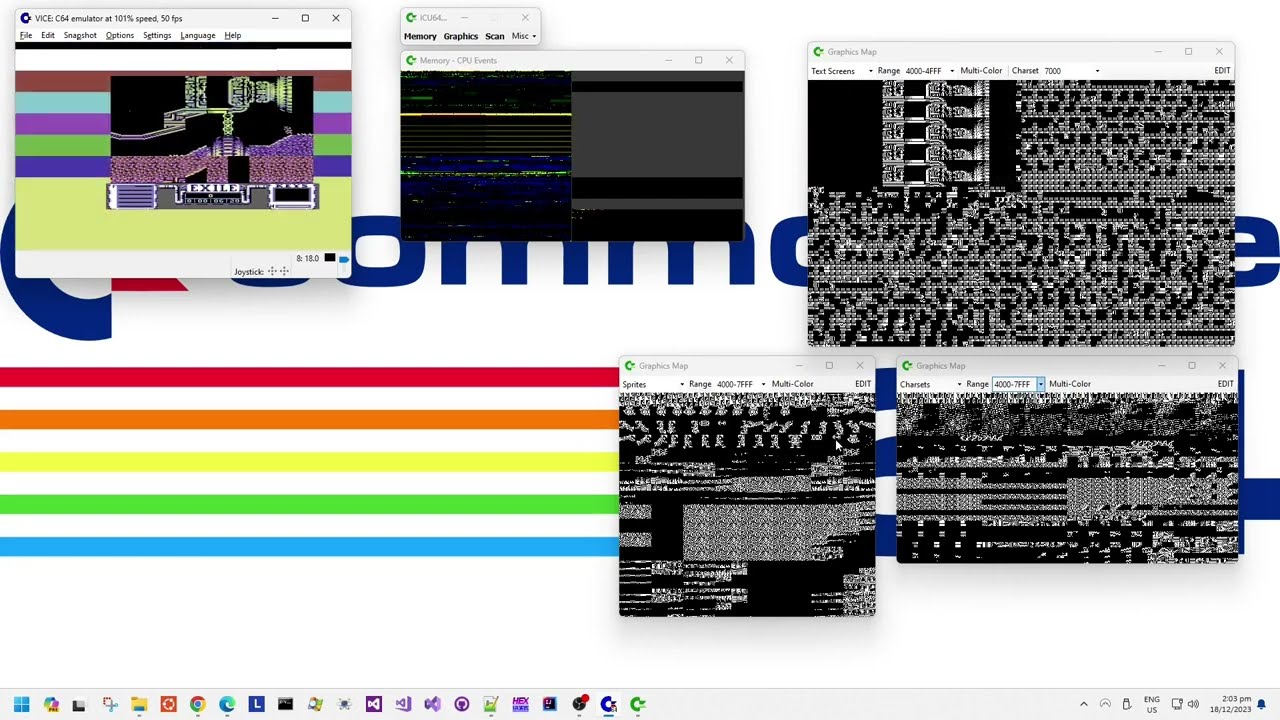Image resolution: width=1280 pixels, height=720 pixels.
Task: Open the blue L app on taskbar
Action: [x=256, y=704]
